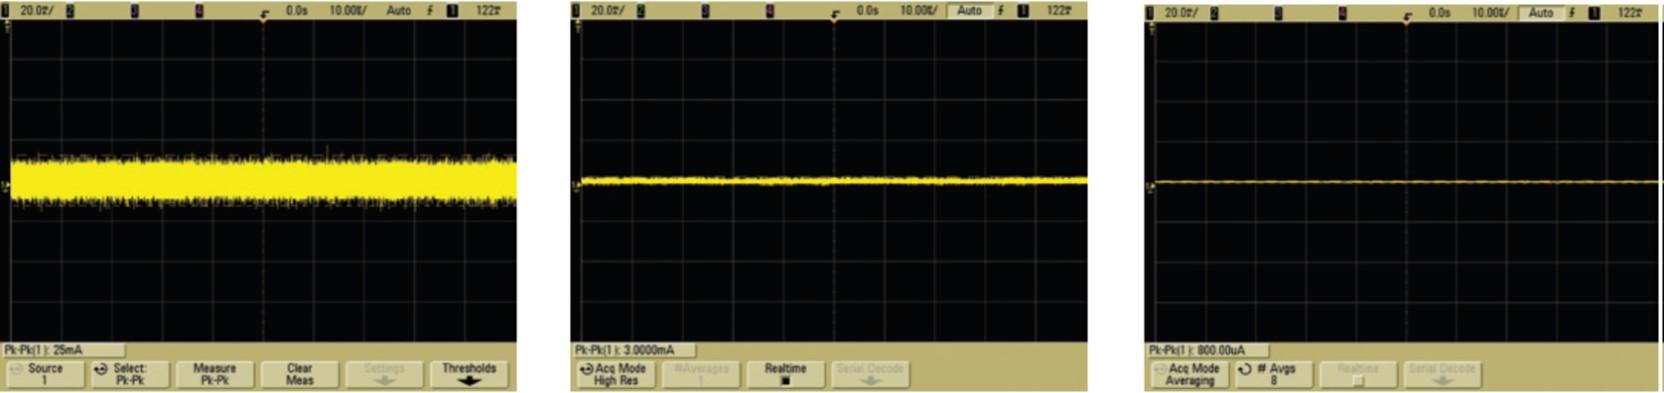Click the Clear Meas softkey
Screen dimensions: 1664x393
pyautogui.click(x=299, y=374)
